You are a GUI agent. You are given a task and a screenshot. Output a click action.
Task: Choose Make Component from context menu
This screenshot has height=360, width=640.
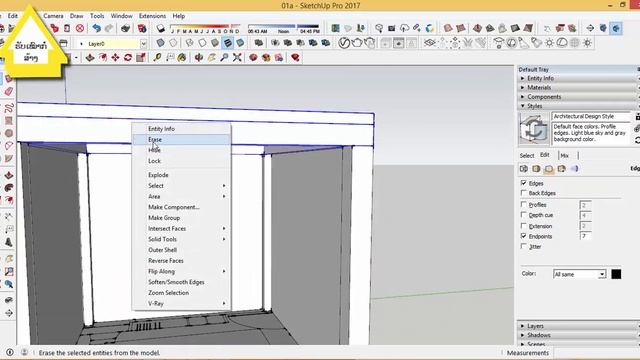[x=182, y=207]
